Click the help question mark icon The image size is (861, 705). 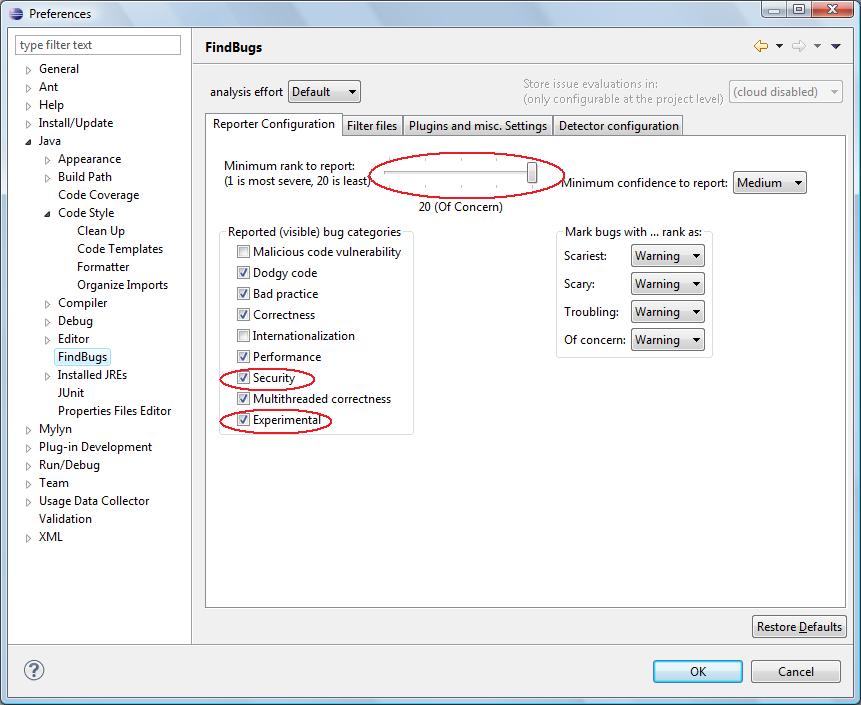coord(34,670)
